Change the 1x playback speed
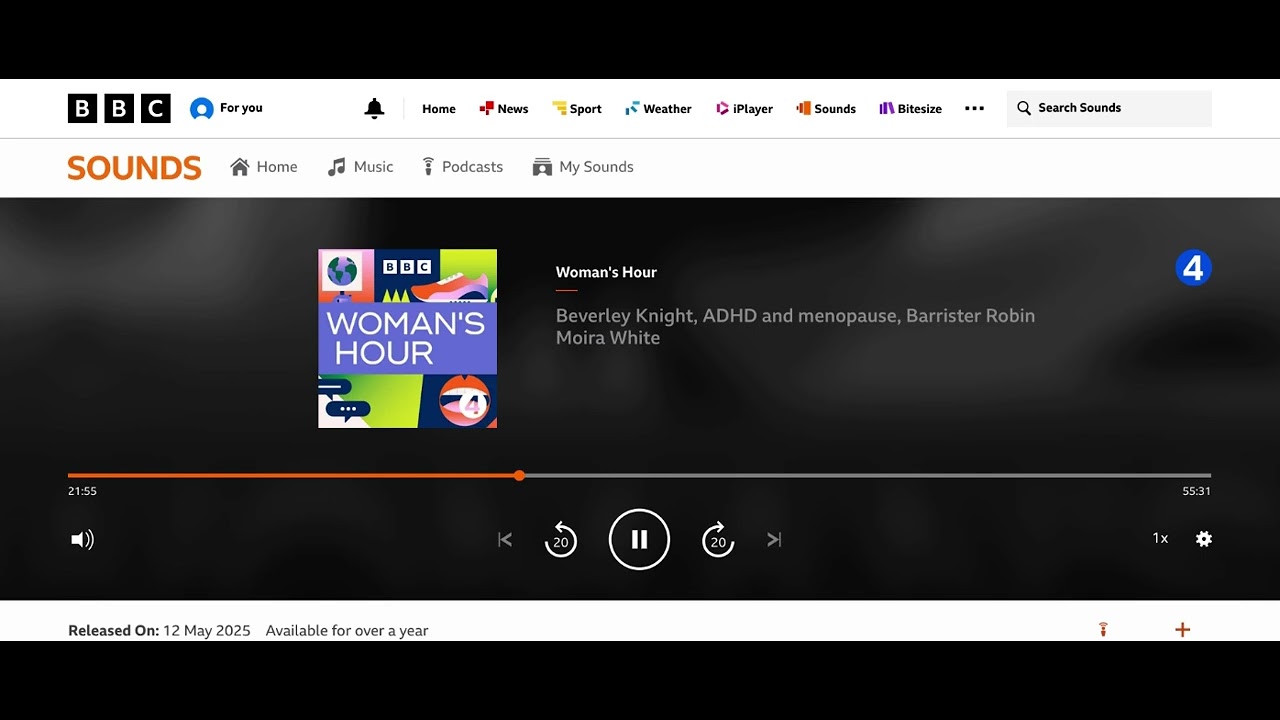This screenshot has height=720, width=1280. 1160,539
